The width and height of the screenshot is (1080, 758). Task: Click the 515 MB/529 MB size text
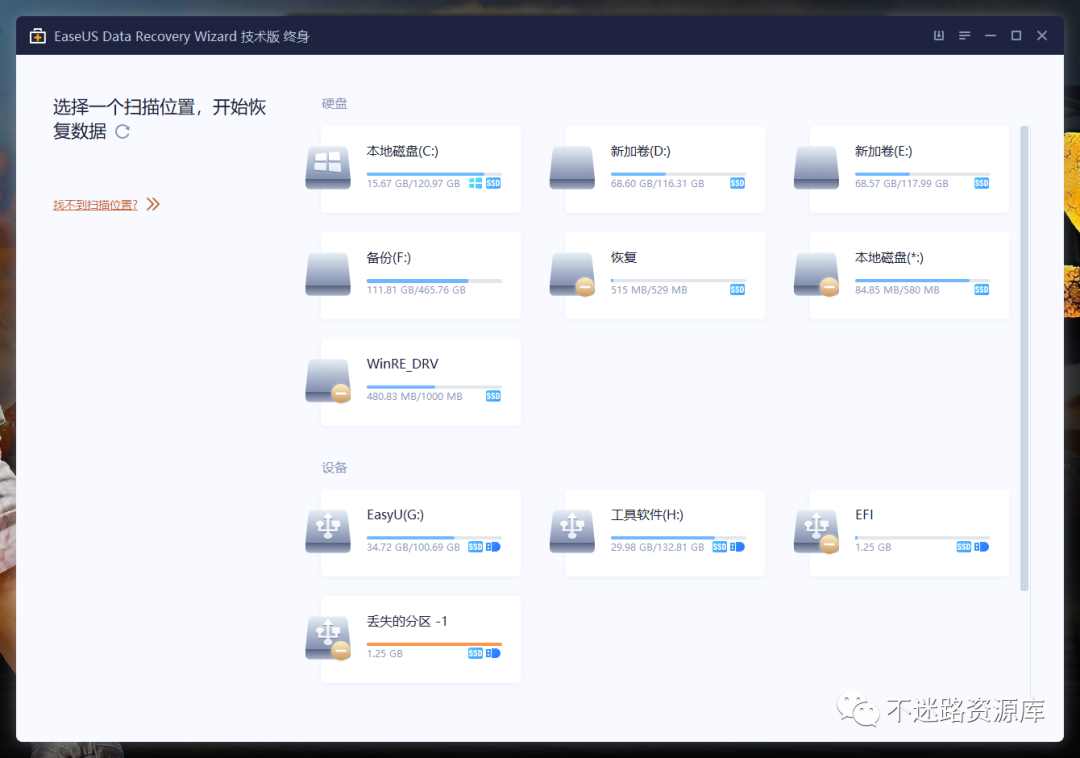[649, 290]
